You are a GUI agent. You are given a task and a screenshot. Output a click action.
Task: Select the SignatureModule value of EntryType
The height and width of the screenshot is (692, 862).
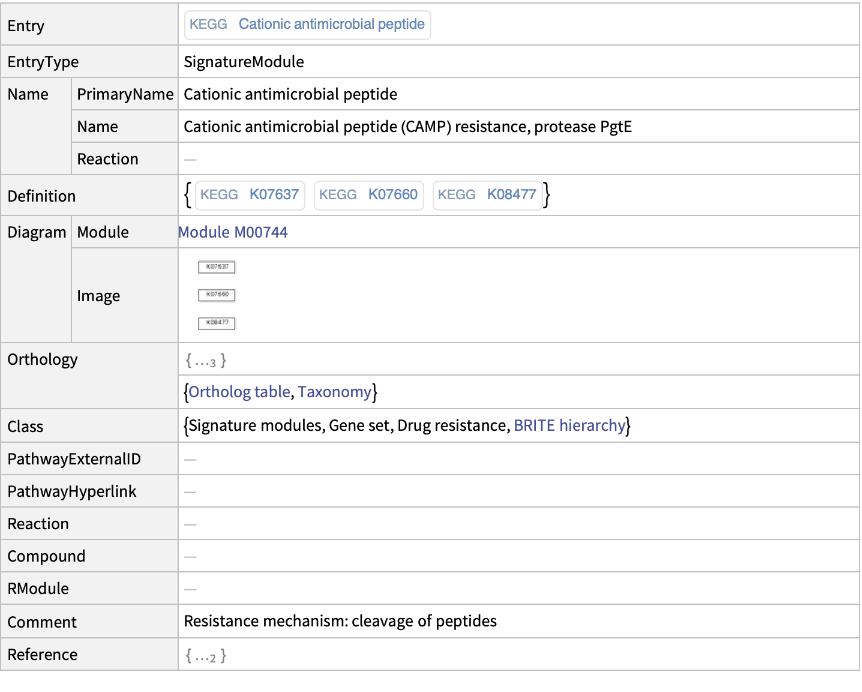coord(244,62)
